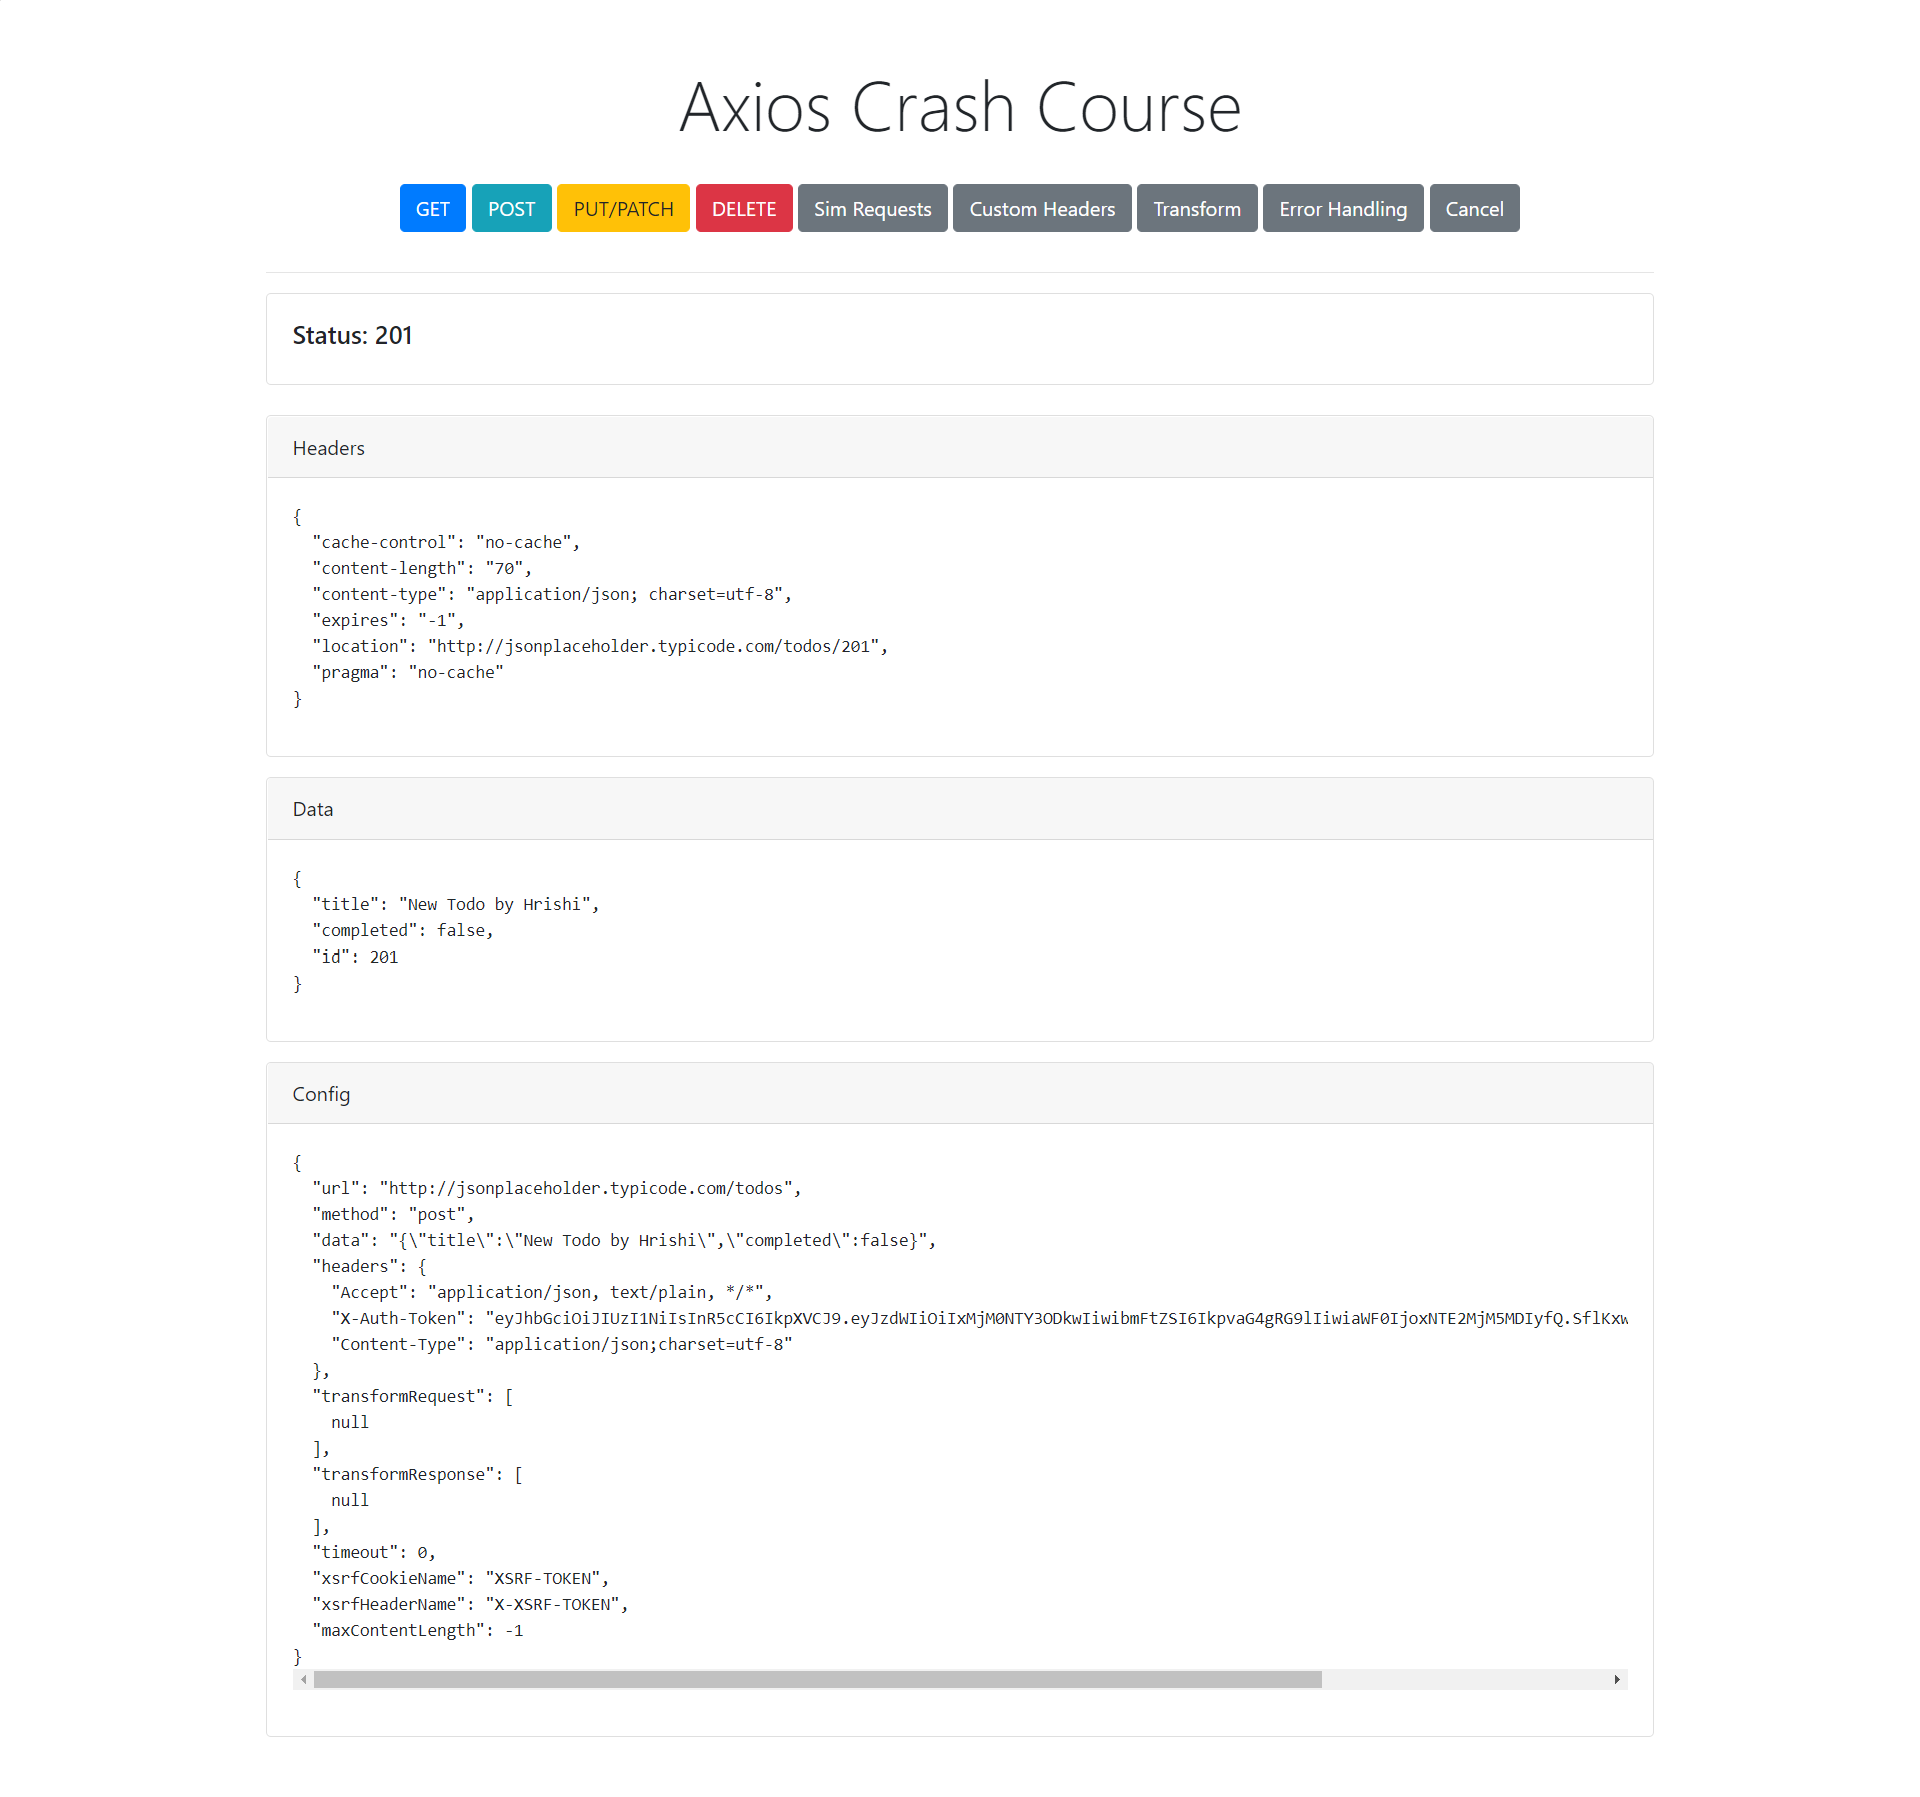Image resolution: width=1920 pixels, height=1797 pixels.
Task: Click the Transform button
Action: (x=1197, y=208)
